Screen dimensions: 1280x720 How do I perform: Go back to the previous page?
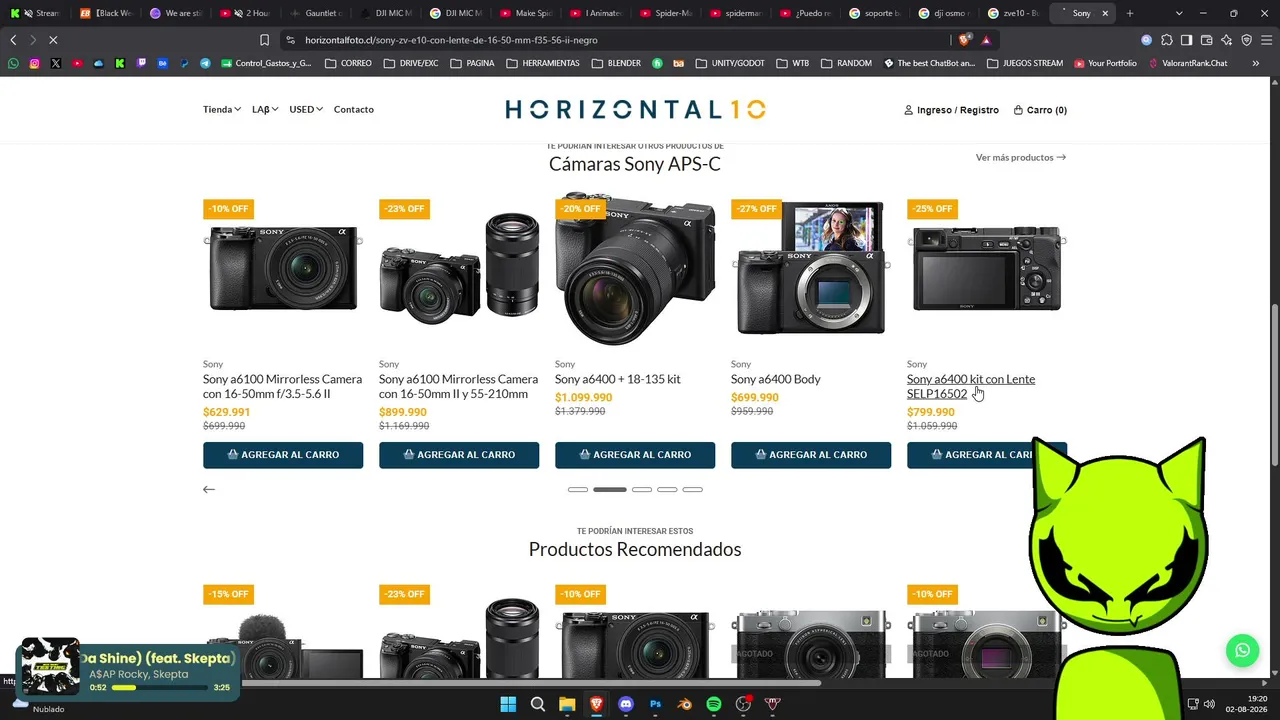coord(13,40)
